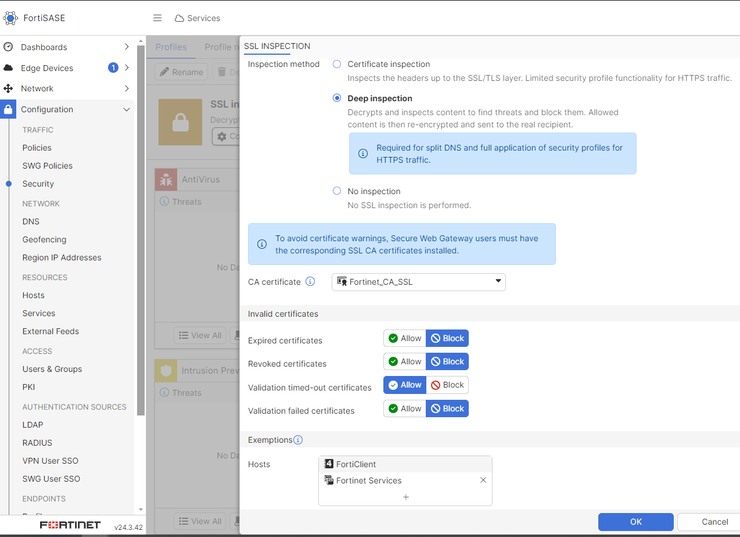Click the Network arrows icon

click(8, 88)
